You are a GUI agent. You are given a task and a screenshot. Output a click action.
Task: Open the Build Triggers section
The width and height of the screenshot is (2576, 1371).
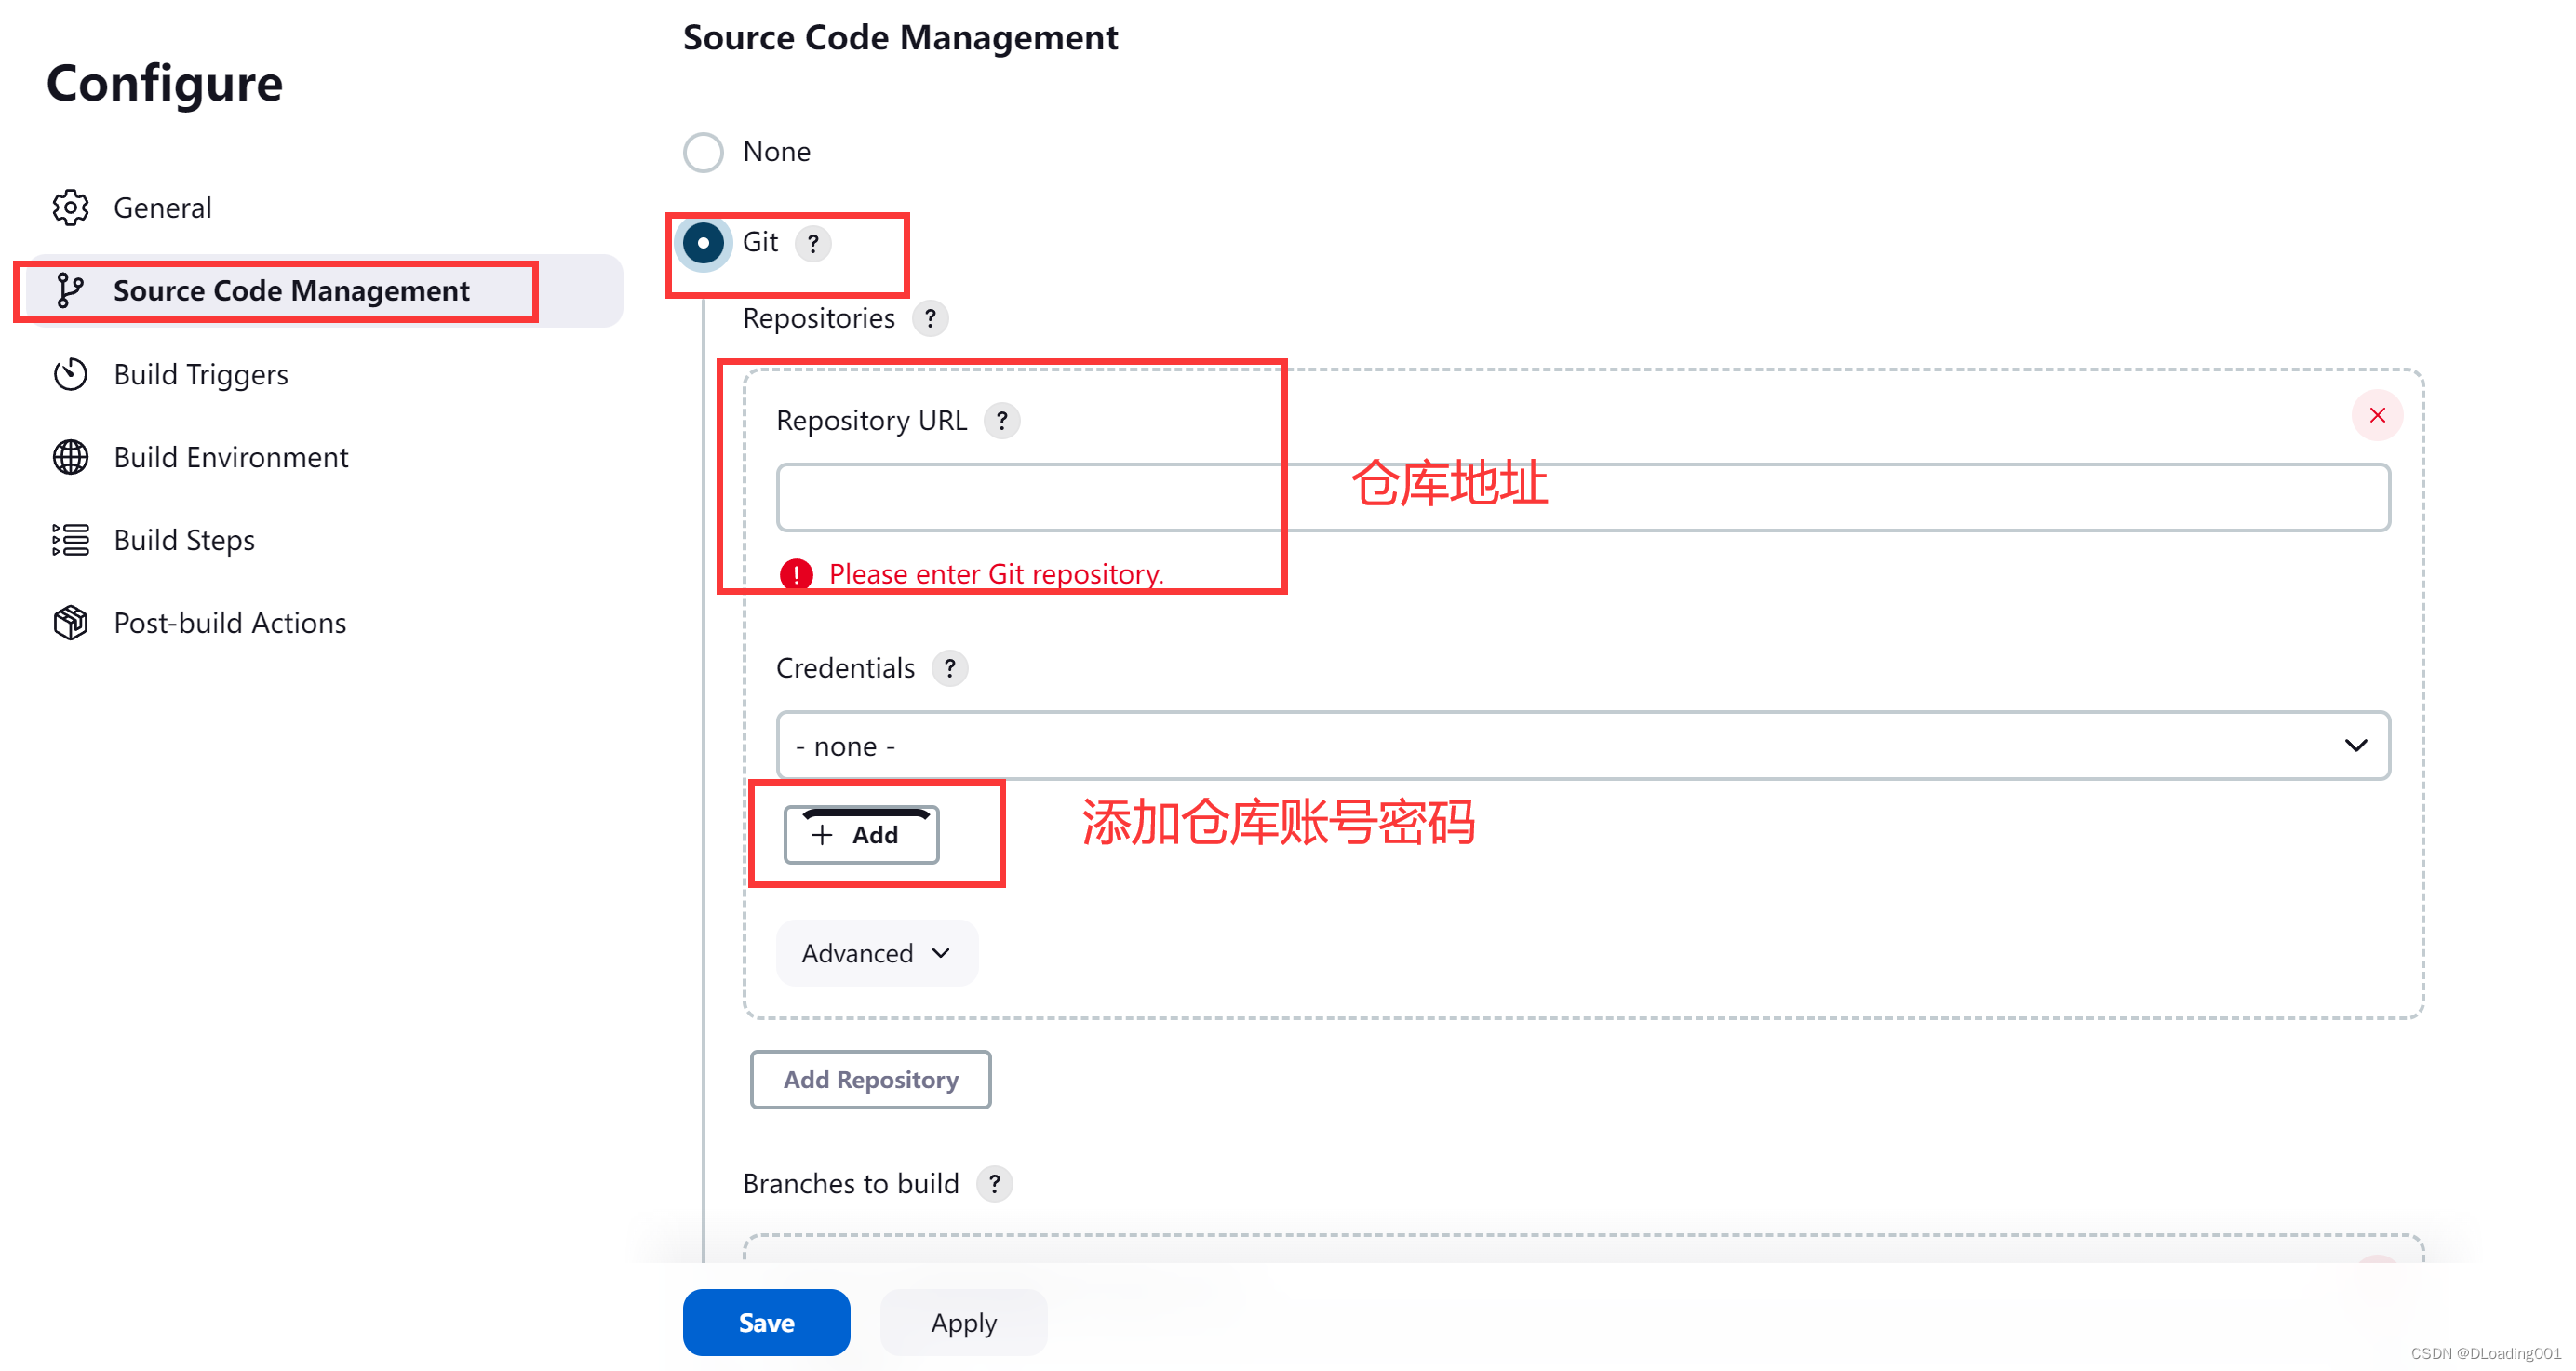click(199, 374)
